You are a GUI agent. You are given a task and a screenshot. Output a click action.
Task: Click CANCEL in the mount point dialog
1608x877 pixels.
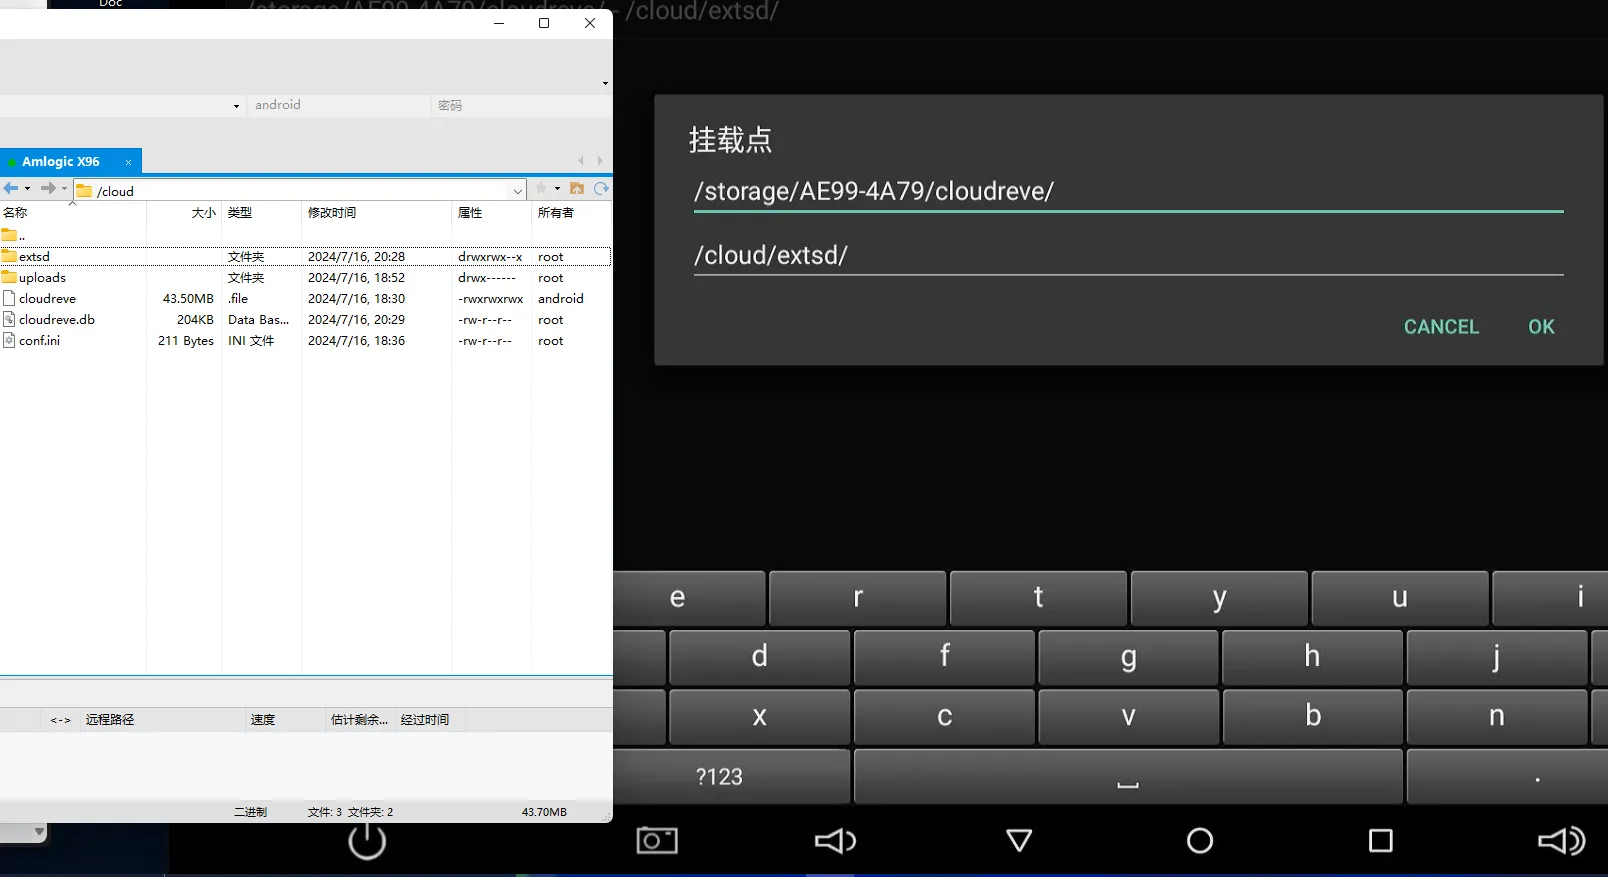(x=1440, y=327)
